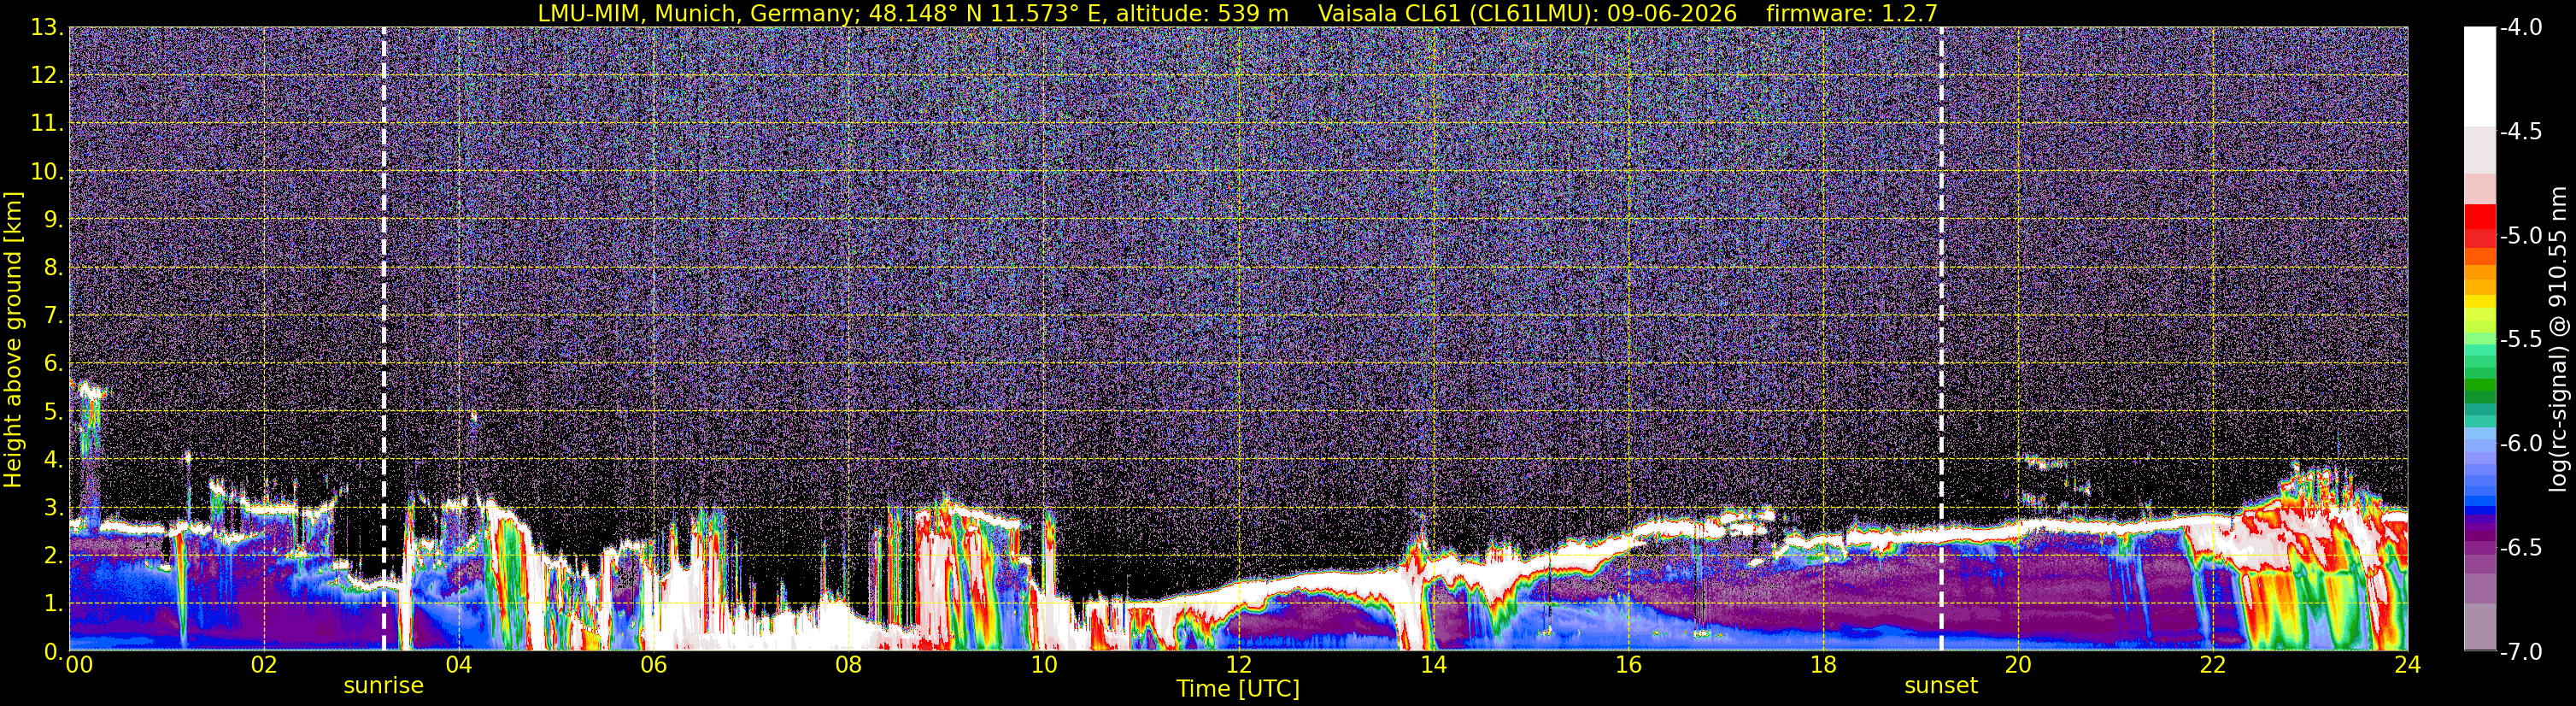Image resolution: width=2576 pixels, height=706 pixels.
Task: Click the time tick label '02'
Action: click(x=264, y=665)
